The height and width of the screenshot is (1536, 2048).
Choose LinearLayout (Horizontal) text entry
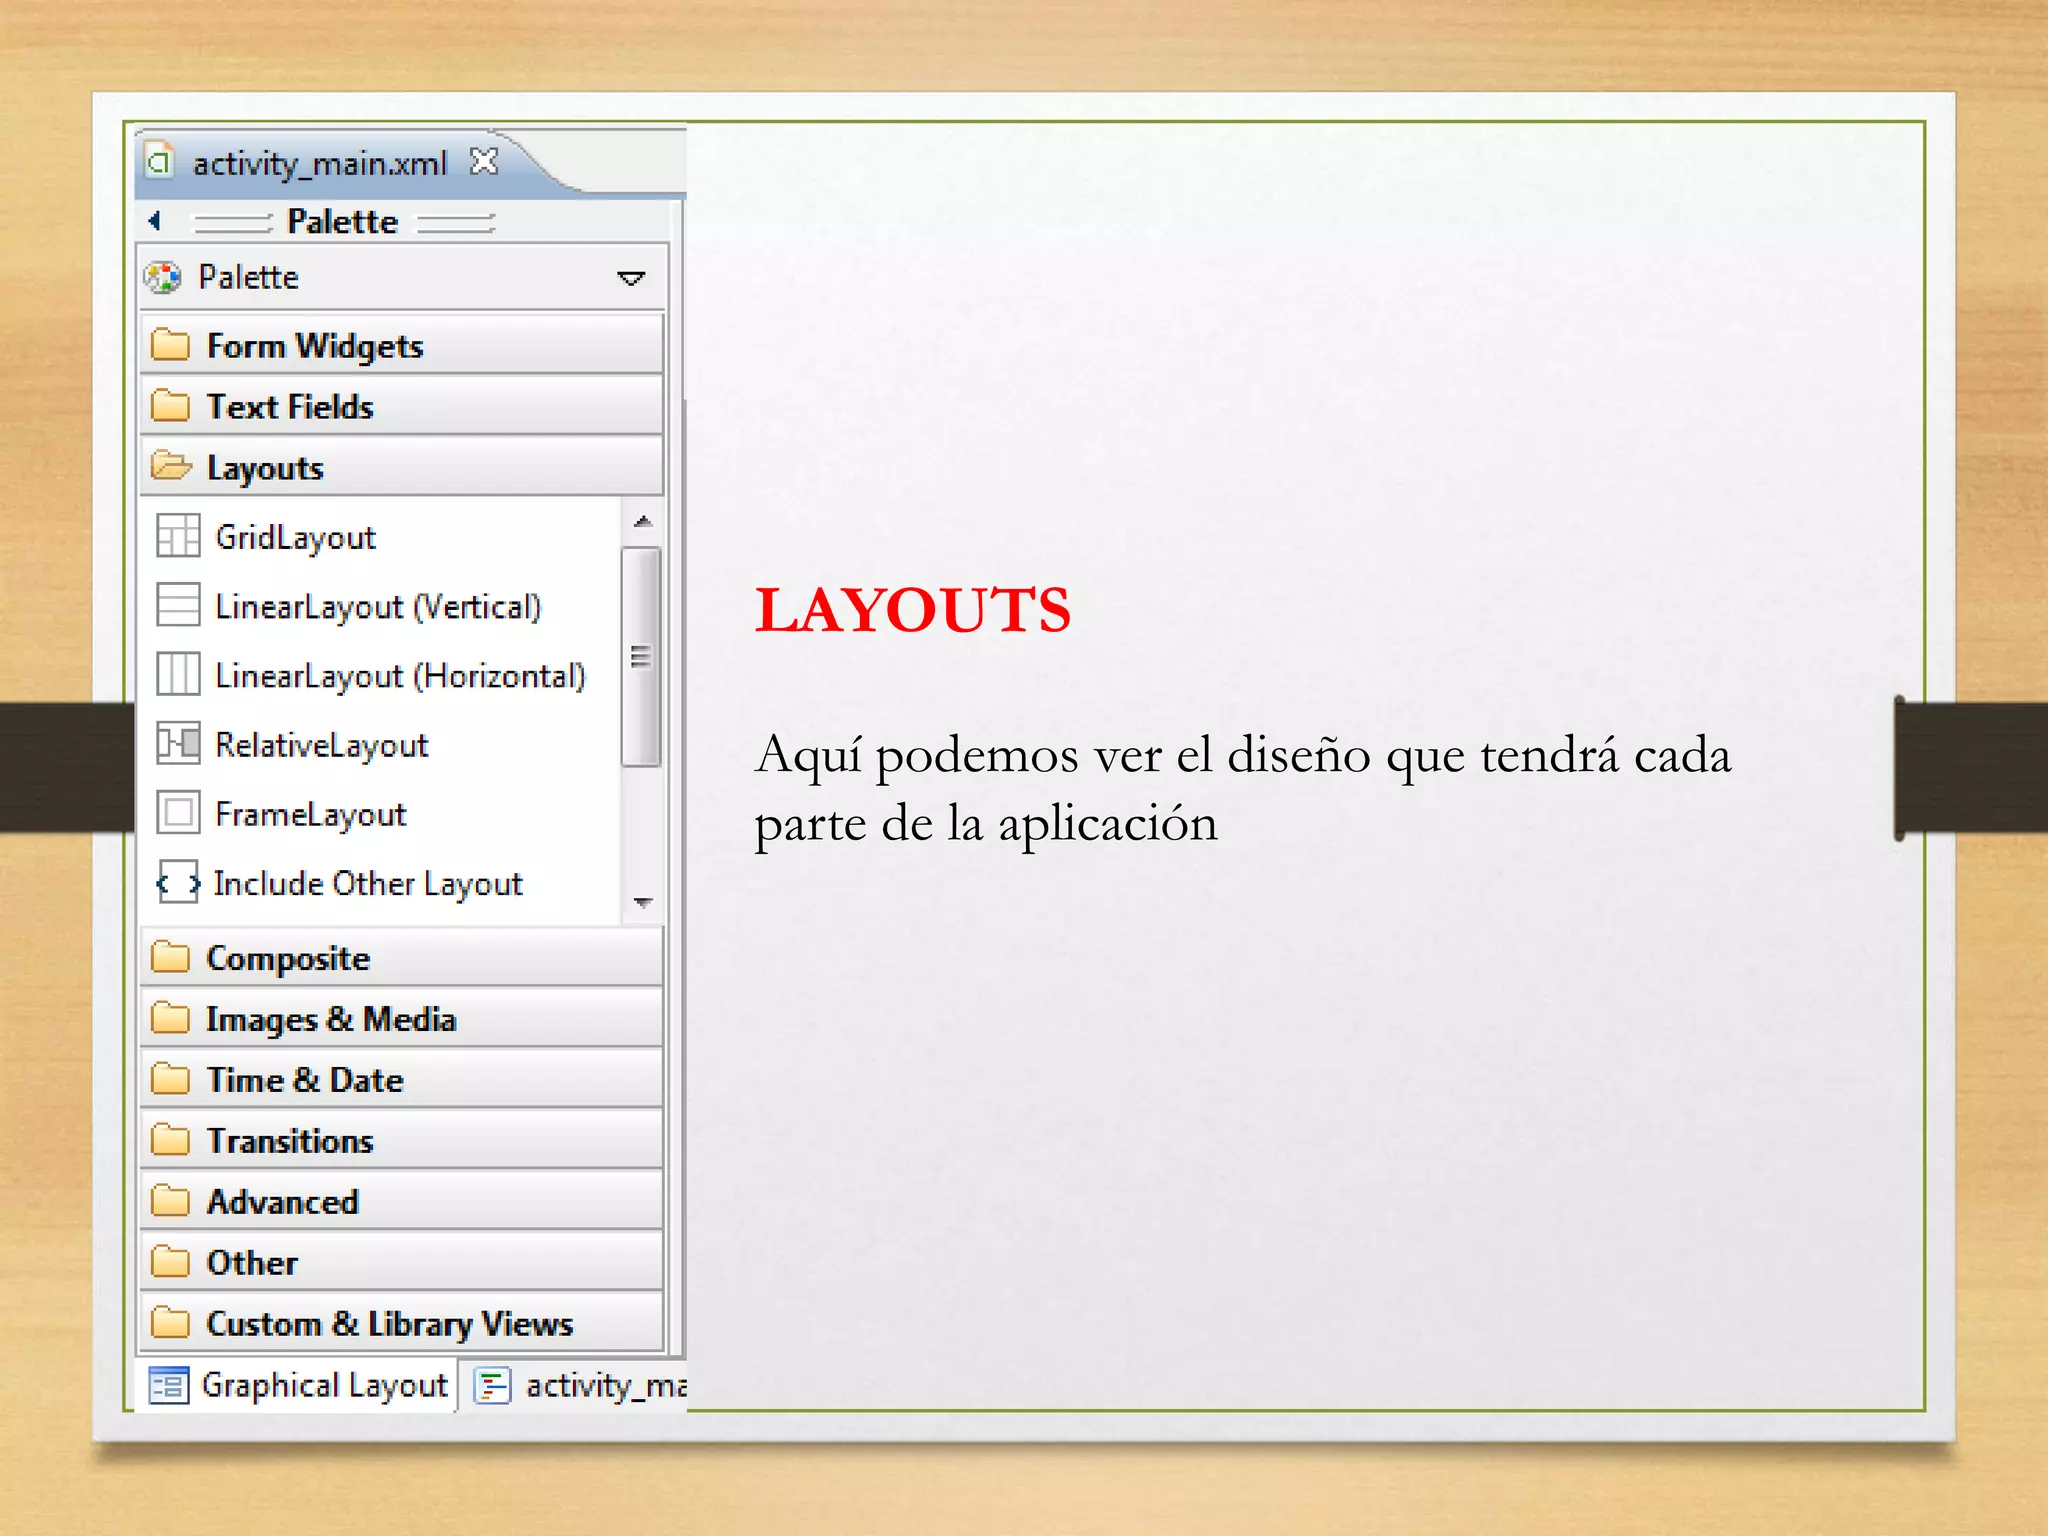coord(400,675)
